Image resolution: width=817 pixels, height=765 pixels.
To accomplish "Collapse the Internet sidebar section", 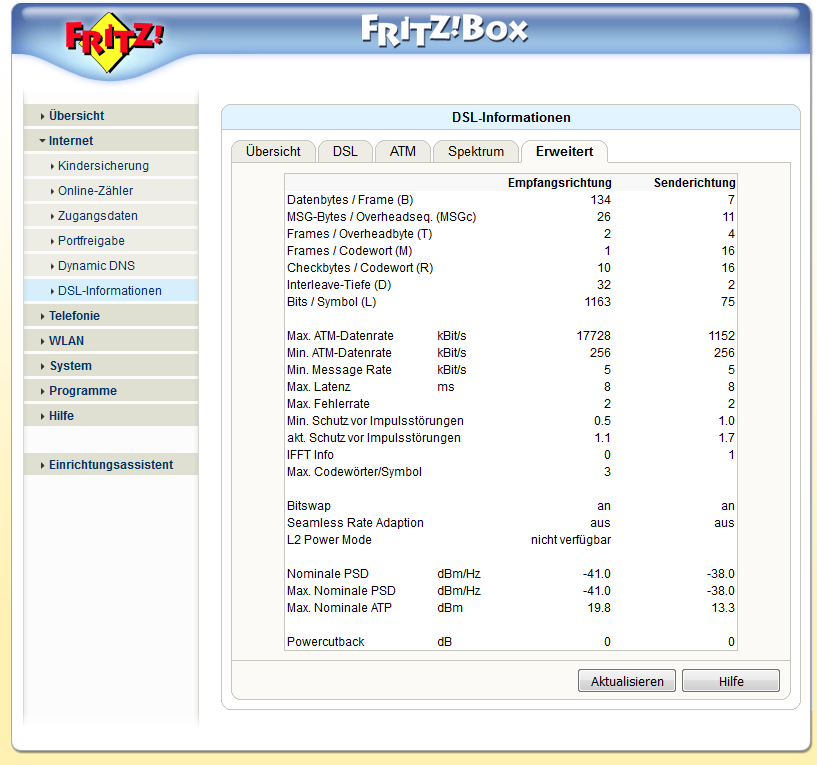I will [x=71, y=141].
